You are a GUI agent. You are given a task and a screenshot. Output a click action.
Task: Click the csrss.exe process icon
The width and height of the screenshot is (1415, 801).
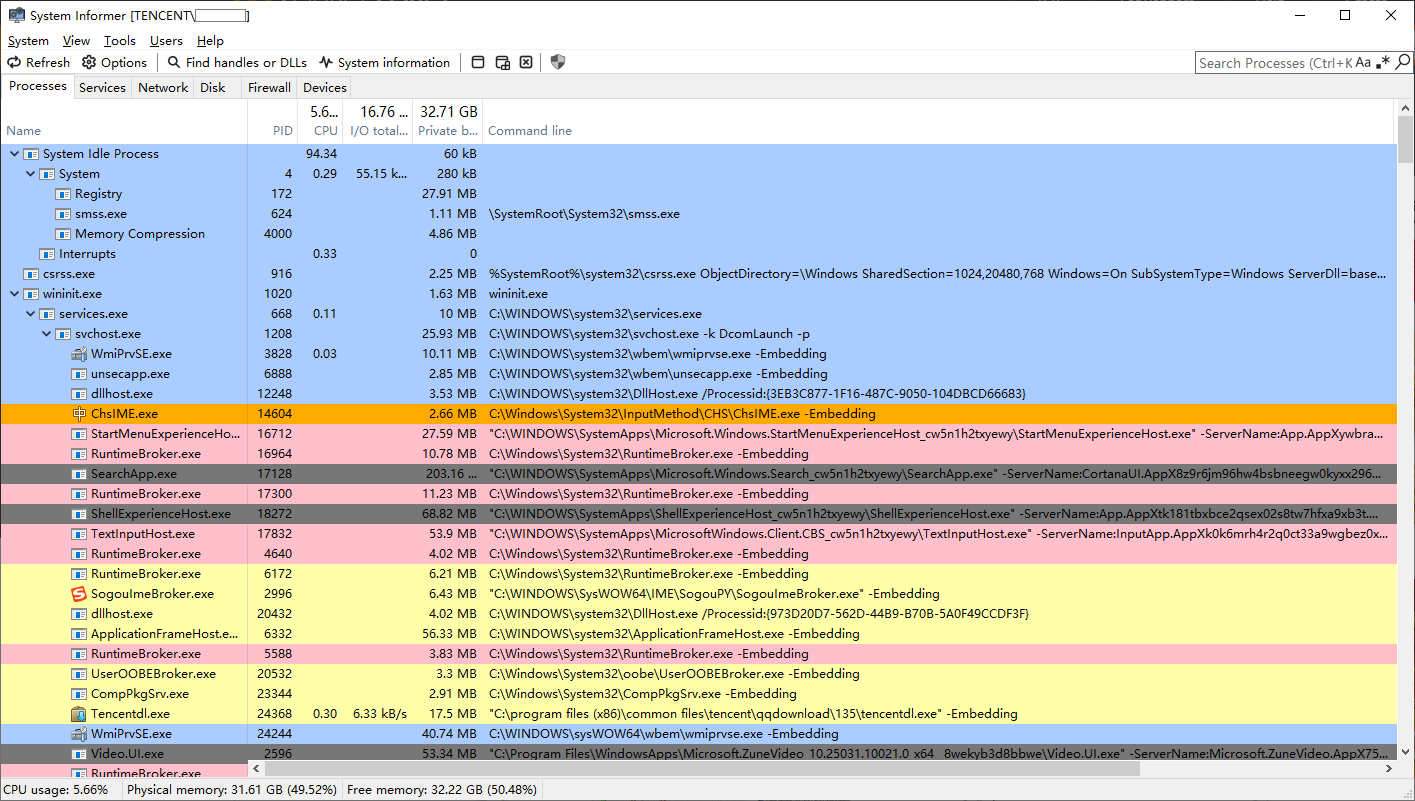pos(31,274)
